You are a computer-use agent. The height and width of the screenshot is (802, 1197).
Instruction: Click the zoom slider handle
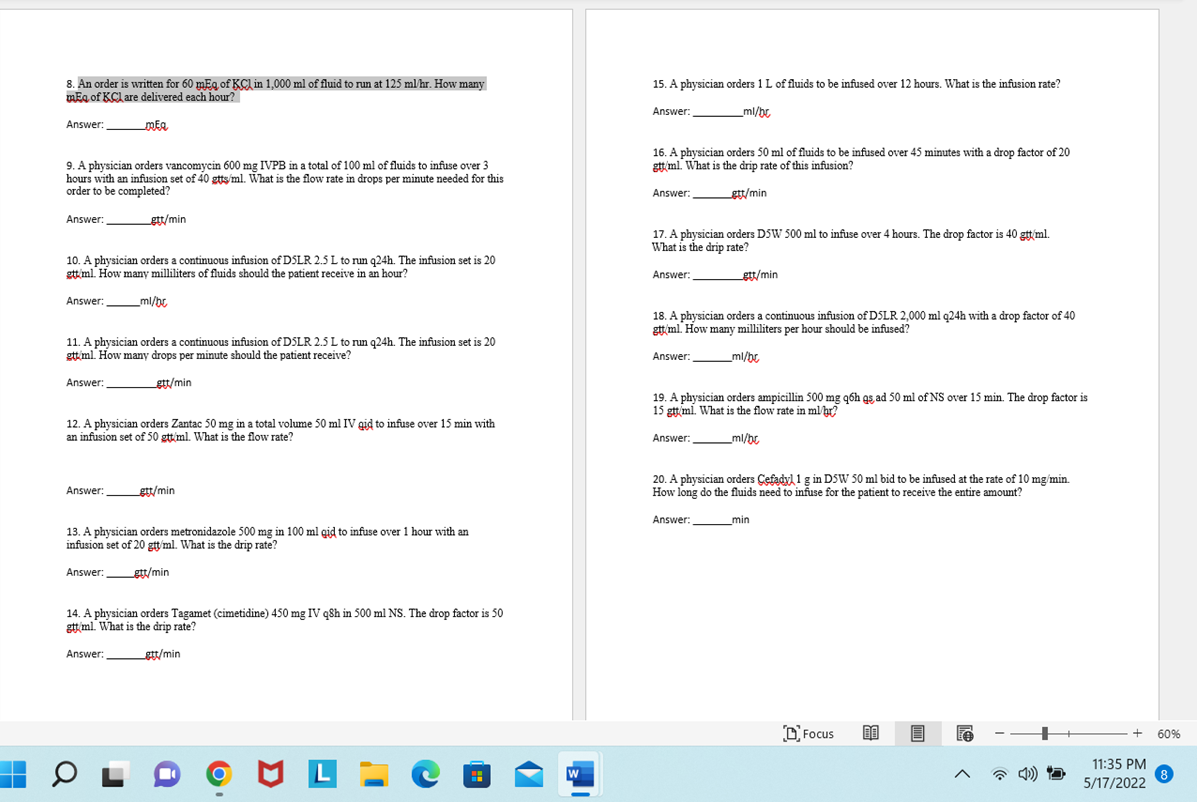point(1044,733)
